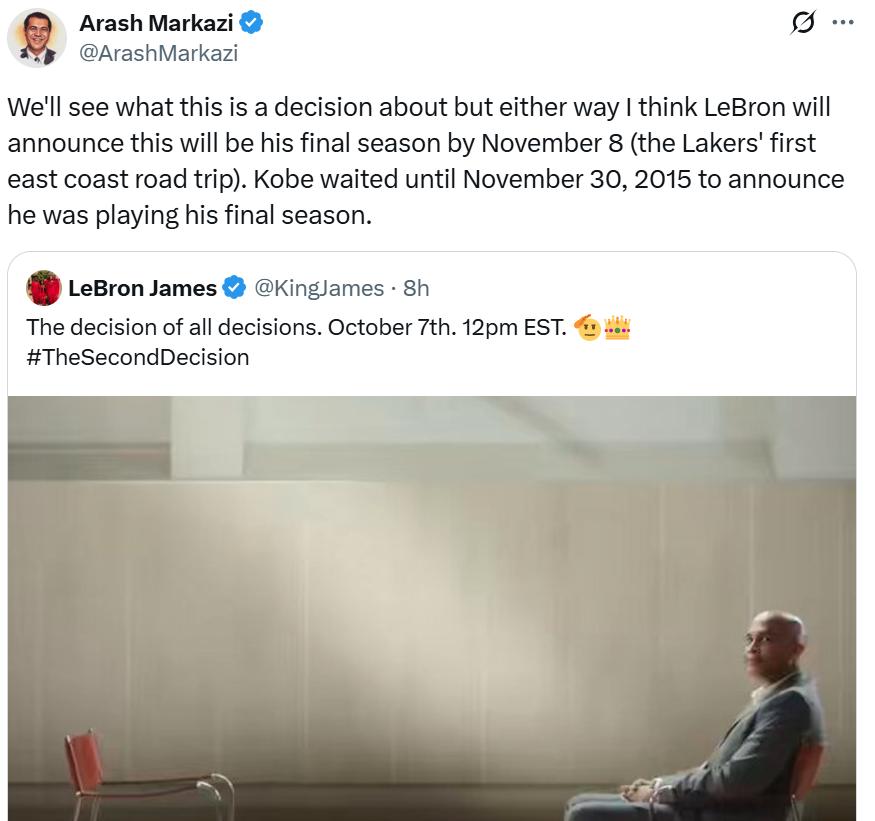This screenshot has height=821, width=875.
Task: Click the text "The decision of all decisions"
Action: pos(172,327)
